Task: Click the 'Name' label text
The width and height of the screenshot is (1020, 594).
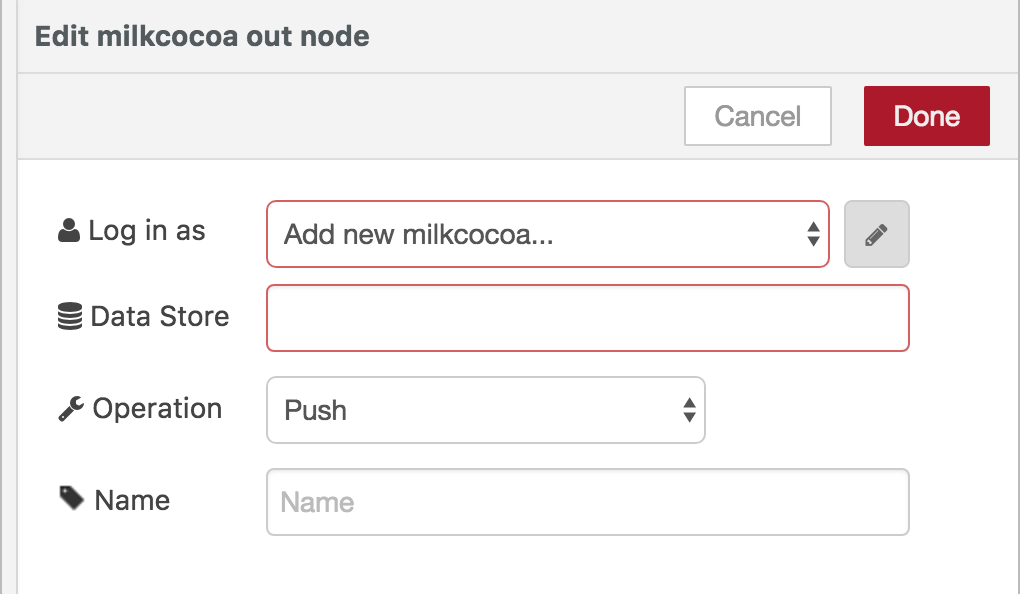Action: tap(132, 500)
